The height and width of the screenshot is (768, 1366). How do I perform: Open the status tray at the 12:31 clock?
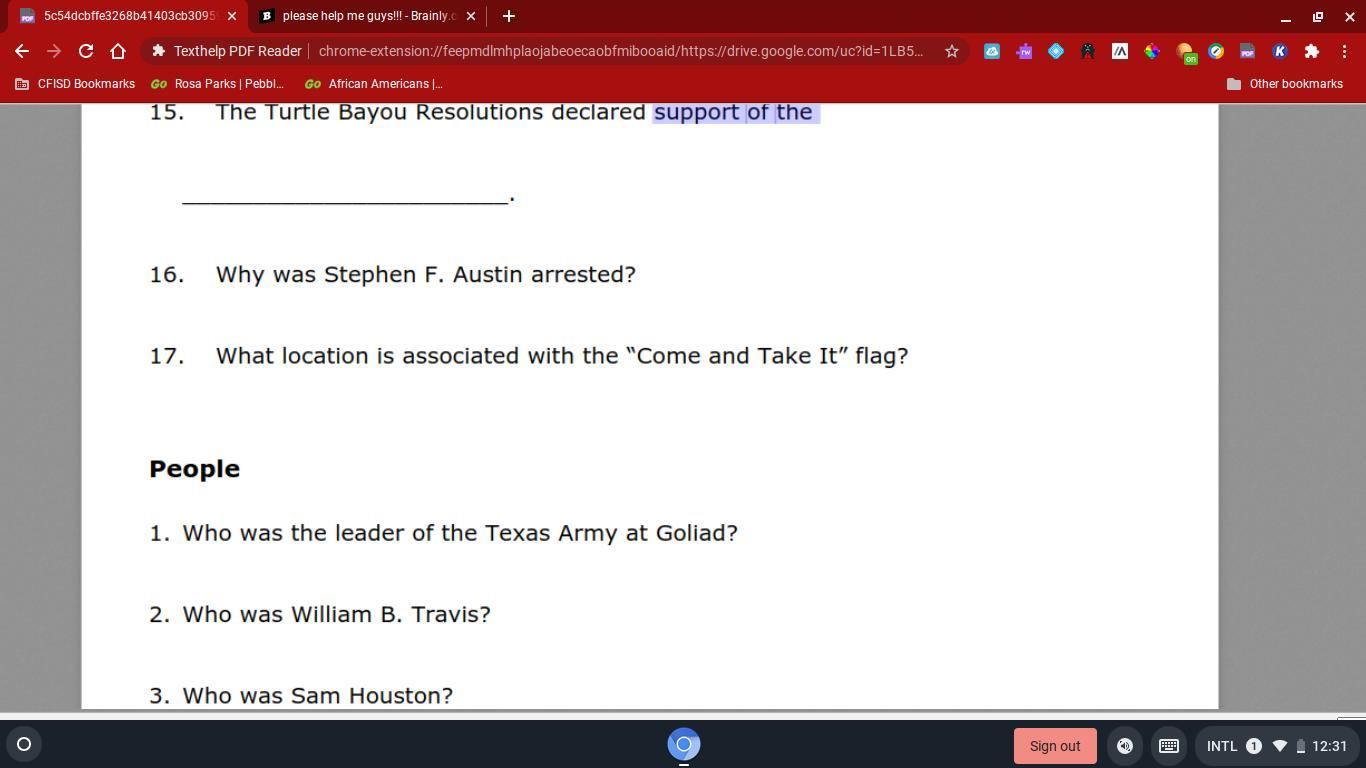1329,746
